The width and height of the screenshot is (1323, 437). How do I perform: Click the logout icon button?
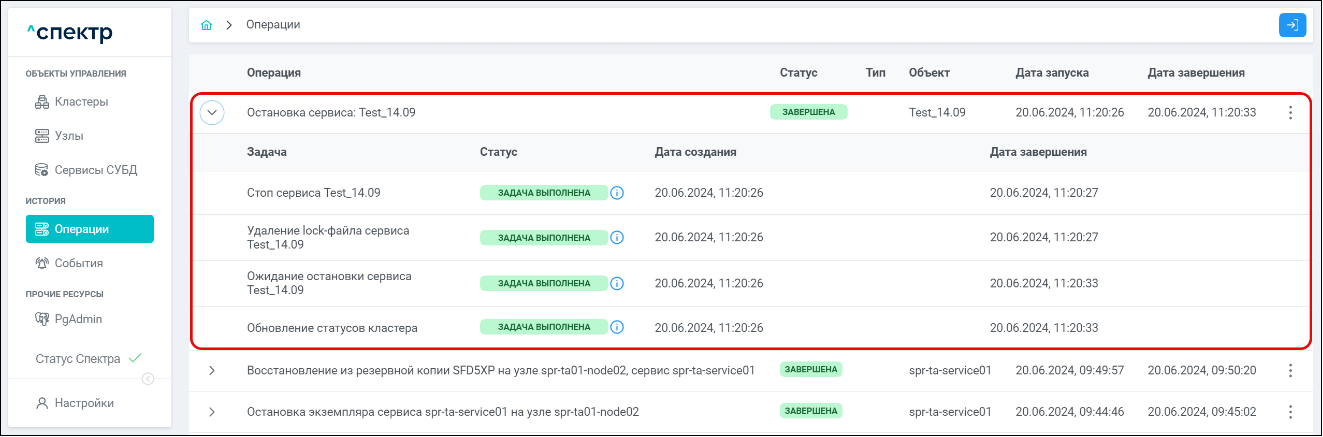click(x=1293, y=25)
